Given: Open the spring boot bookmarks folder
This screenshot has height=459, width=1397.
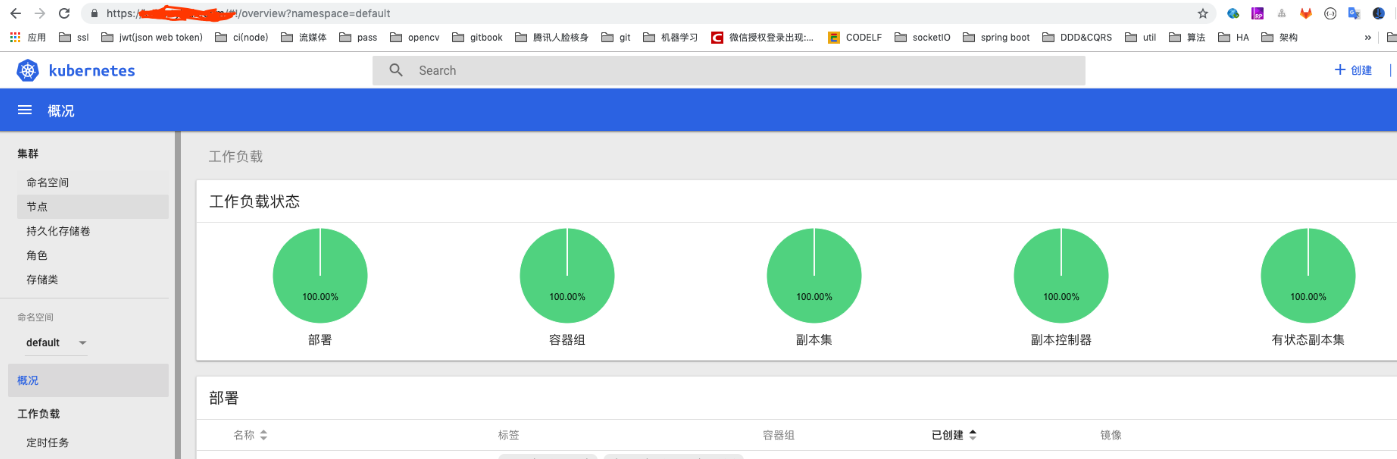Looking at the screenshot, I should click(x=996, y=37).
